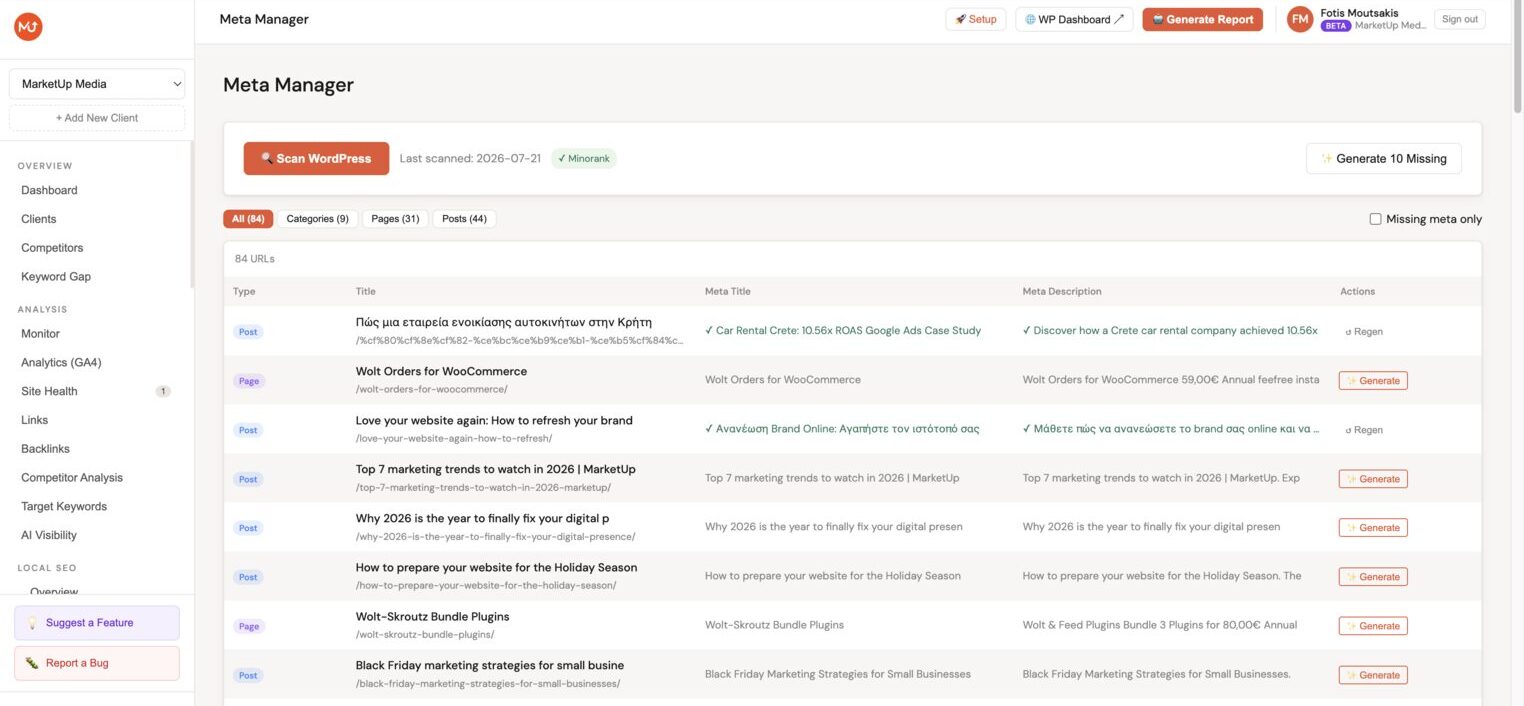Click the Page badge for Wolt-Skroutz Bundle Plugins
The width and height of the screenshot is (1524, 706).
click(x=249, y=626)
